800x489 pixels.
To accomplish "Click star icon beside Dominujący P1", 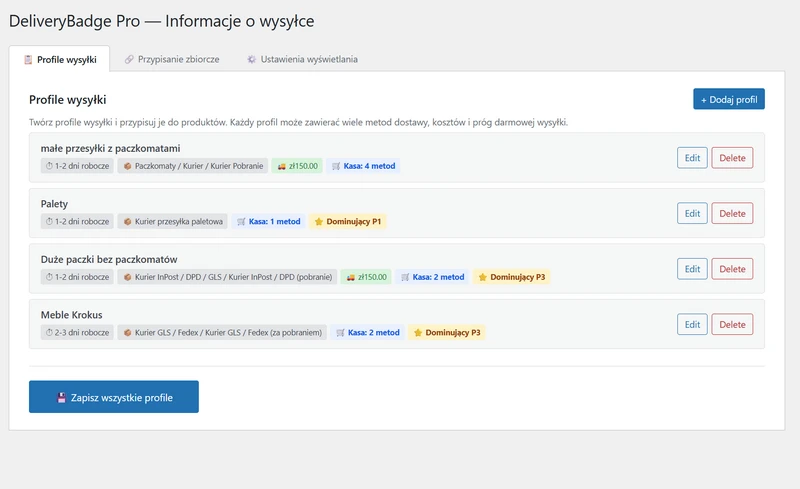I will (319, 222).
